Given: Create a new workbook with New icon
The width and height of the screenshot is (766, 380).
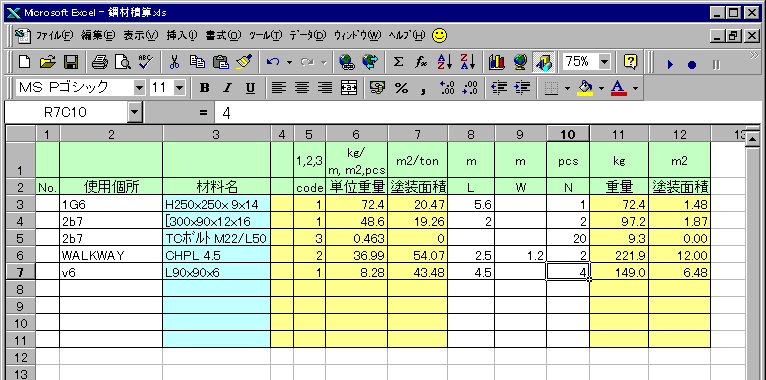Looking at the screenshot, I should 24,62.
